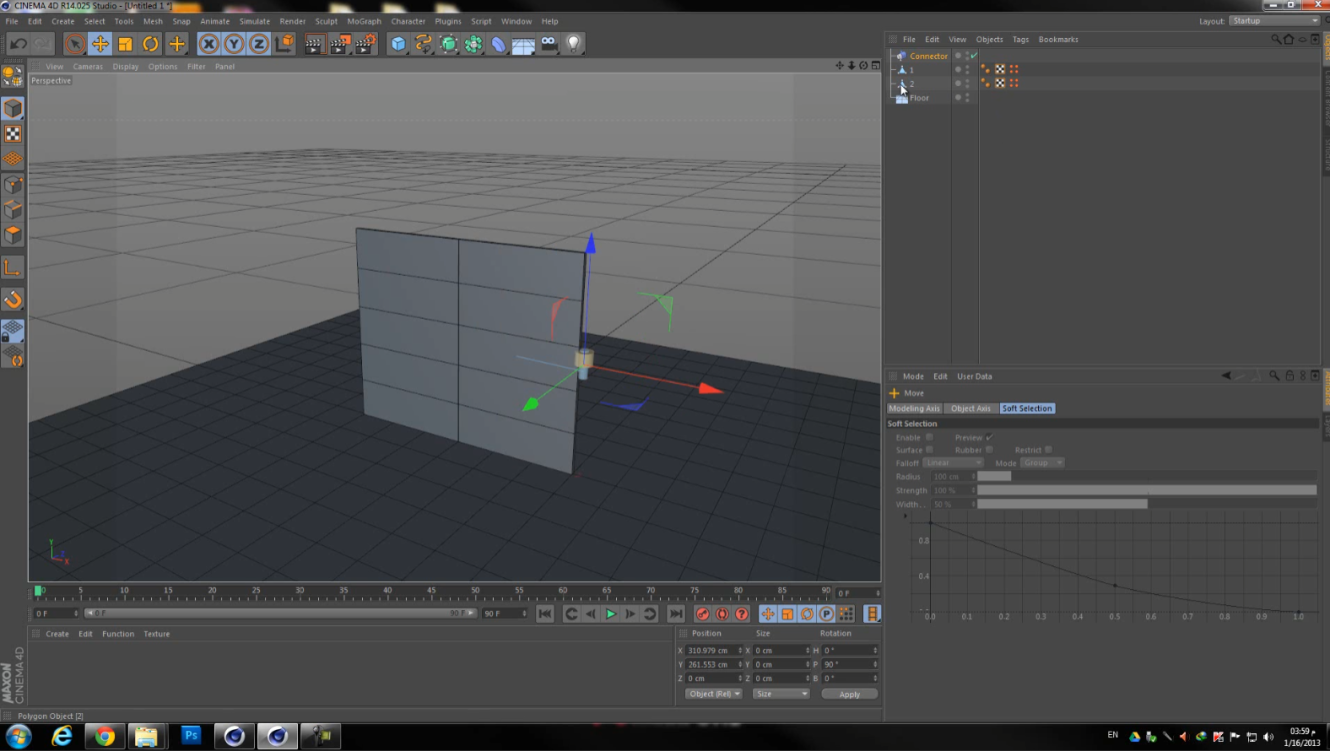This screenshot has height=751, width=1330.
Task: Select the Live Selection arrow tool
Action: pyautogui.click(x=74, y=44)
